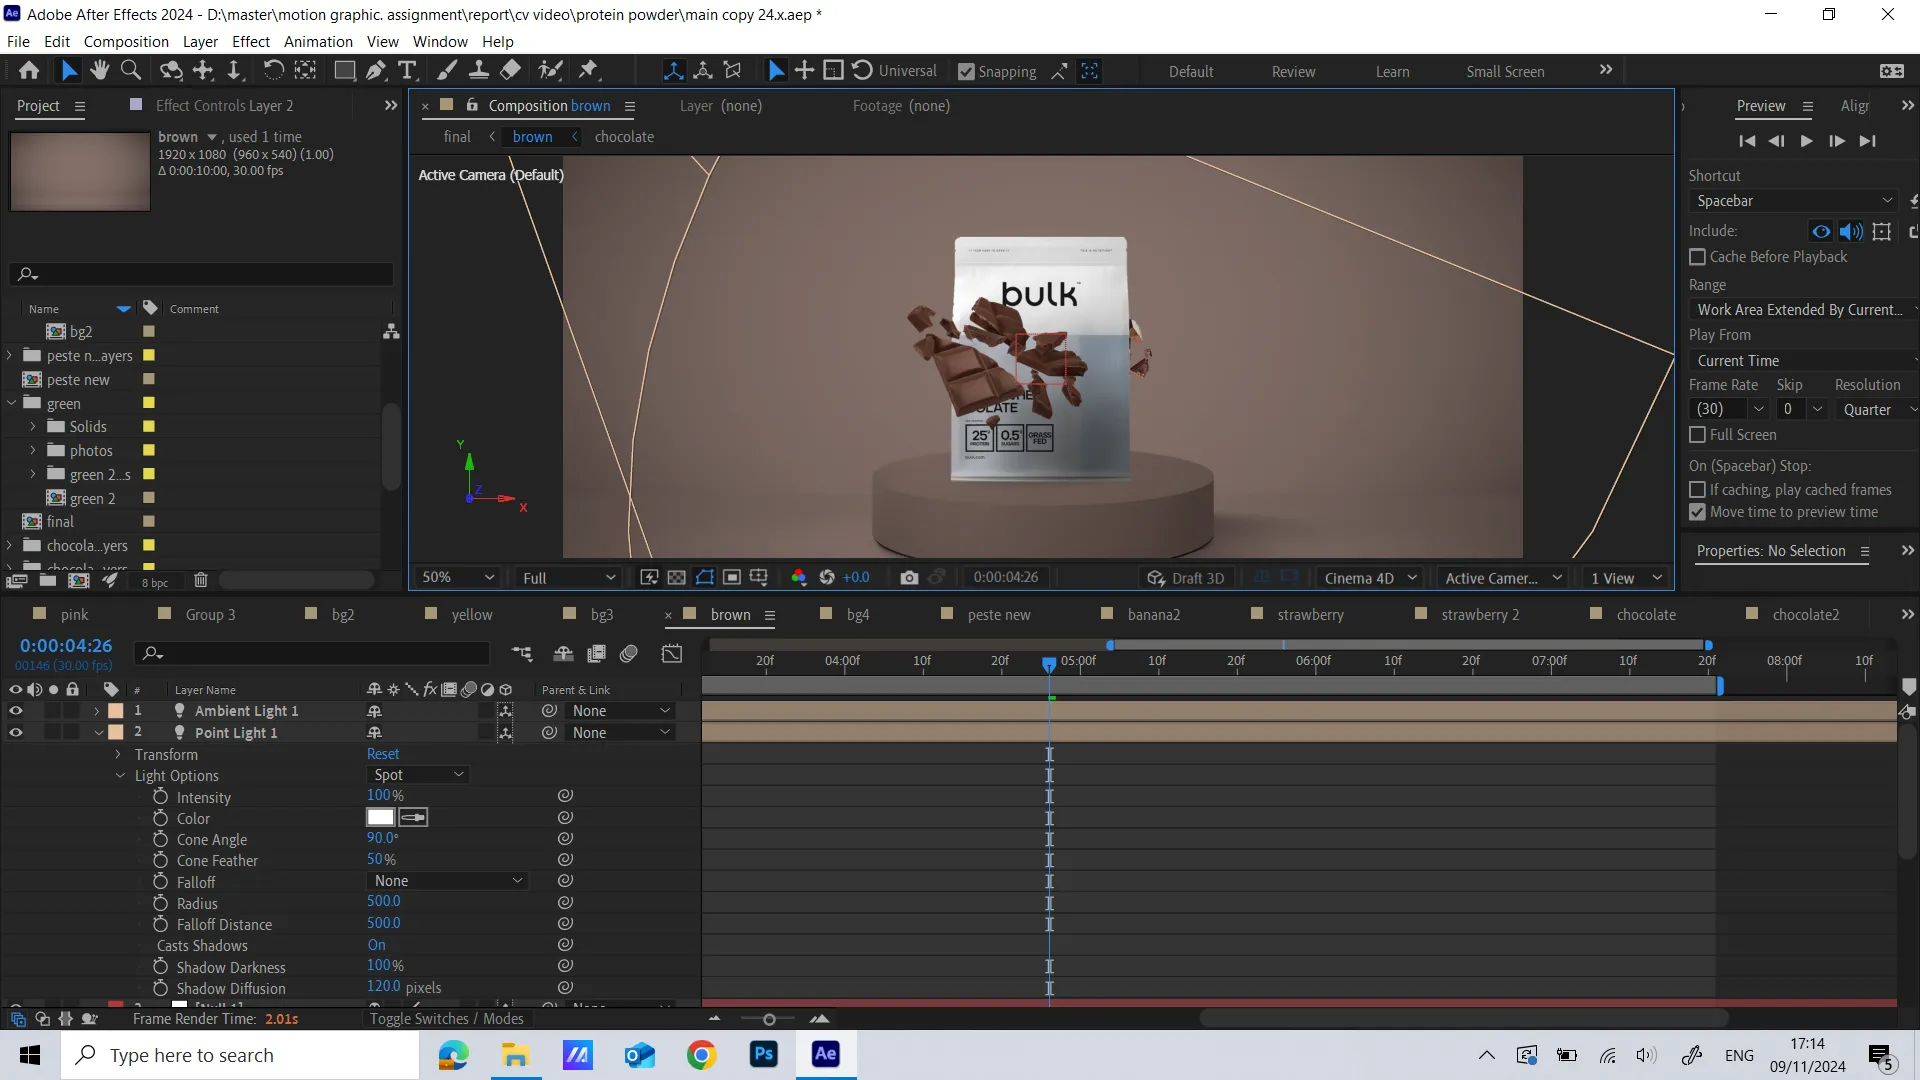Select the Hand tool
The height and width of the screenshot is (1080, 1920).
(99, 71)
